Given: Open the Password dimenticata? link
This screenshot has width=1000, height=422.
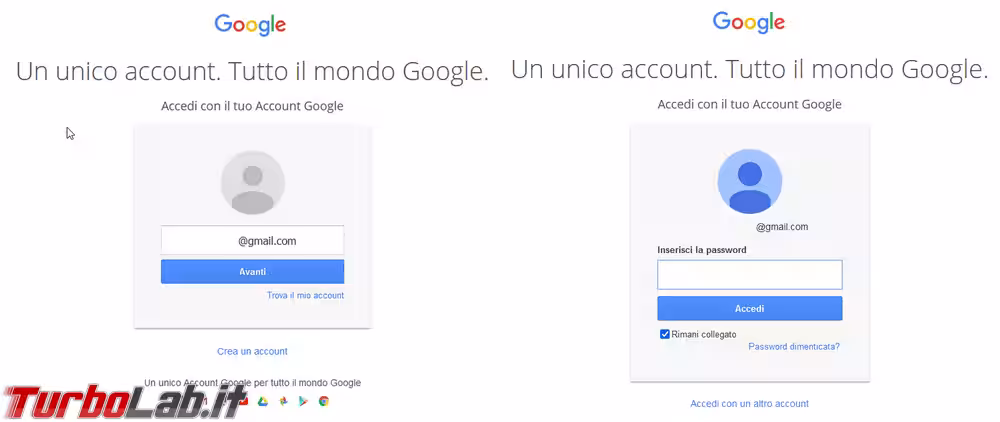Looking at the screenshot, I should 794,347.
